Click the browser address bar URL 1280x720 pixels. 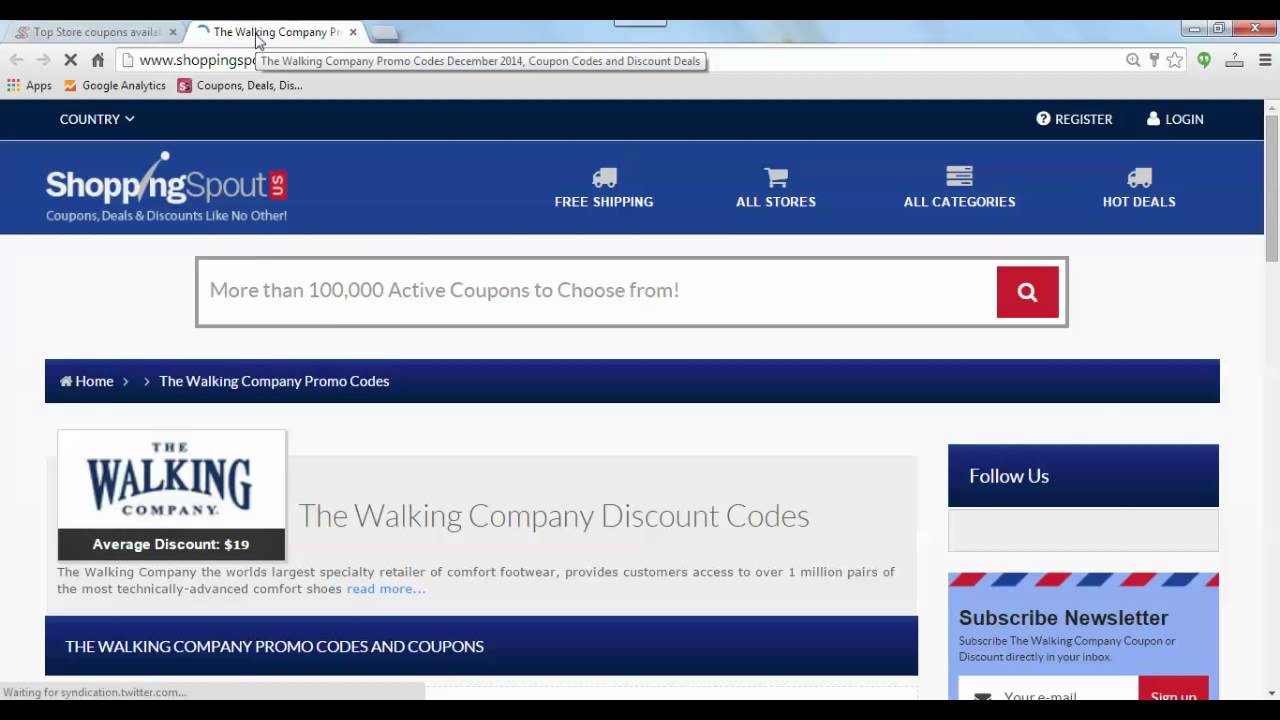coord(197,60)
